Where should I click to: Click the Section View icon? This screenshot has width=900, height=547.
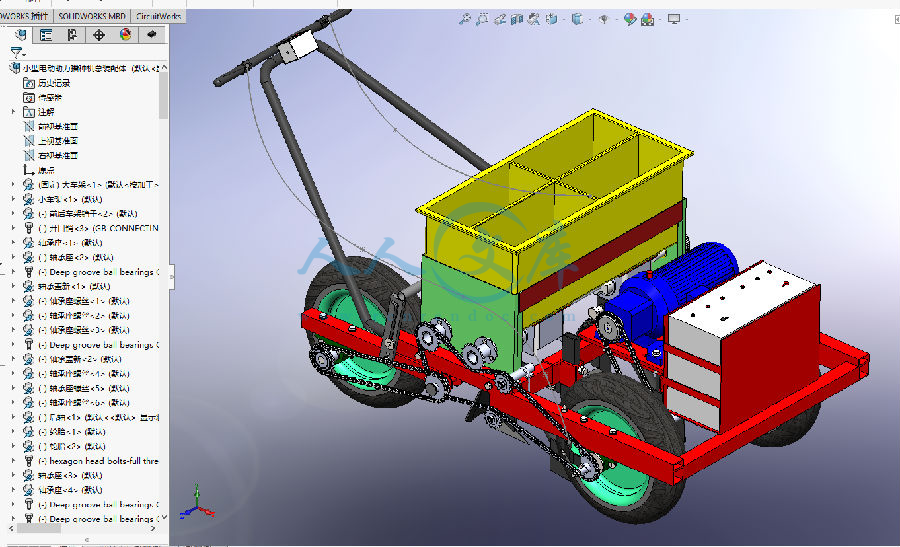pyautogui.click(x=517, y=20)
